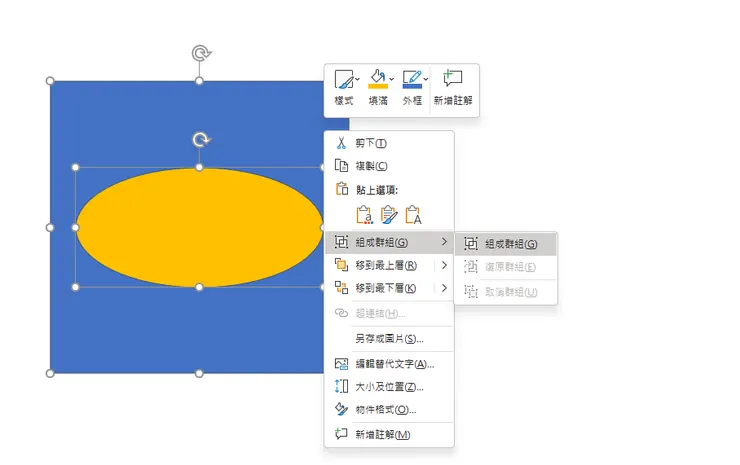The image size is (740, 465).
Task: Click the blue outline color bar
Action: 412,86
